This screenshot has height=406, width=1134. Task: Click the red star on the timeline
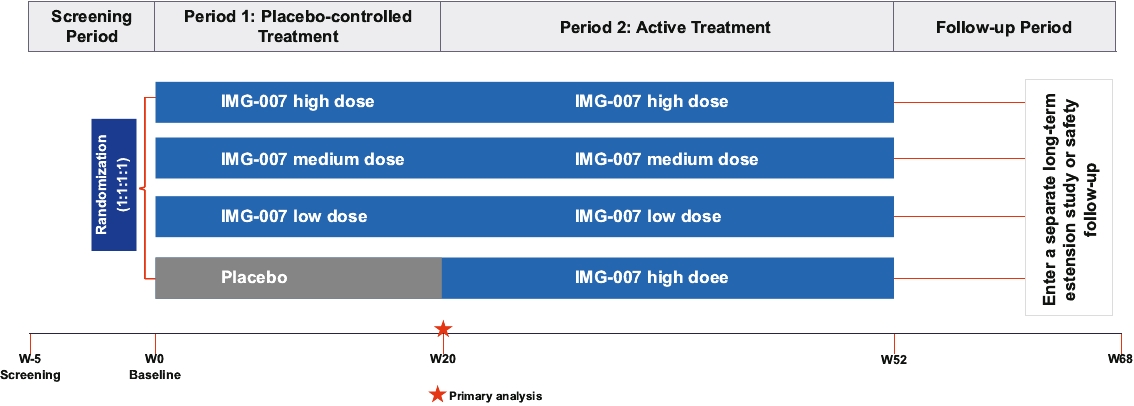click(443, 328)
